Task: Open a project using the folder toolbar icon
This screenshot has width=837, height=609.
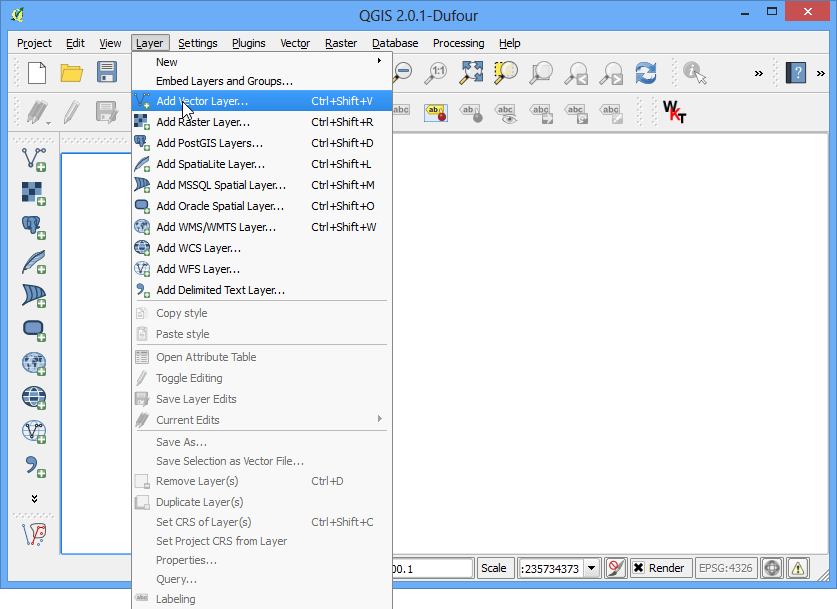Action: [x=71, y=72]
